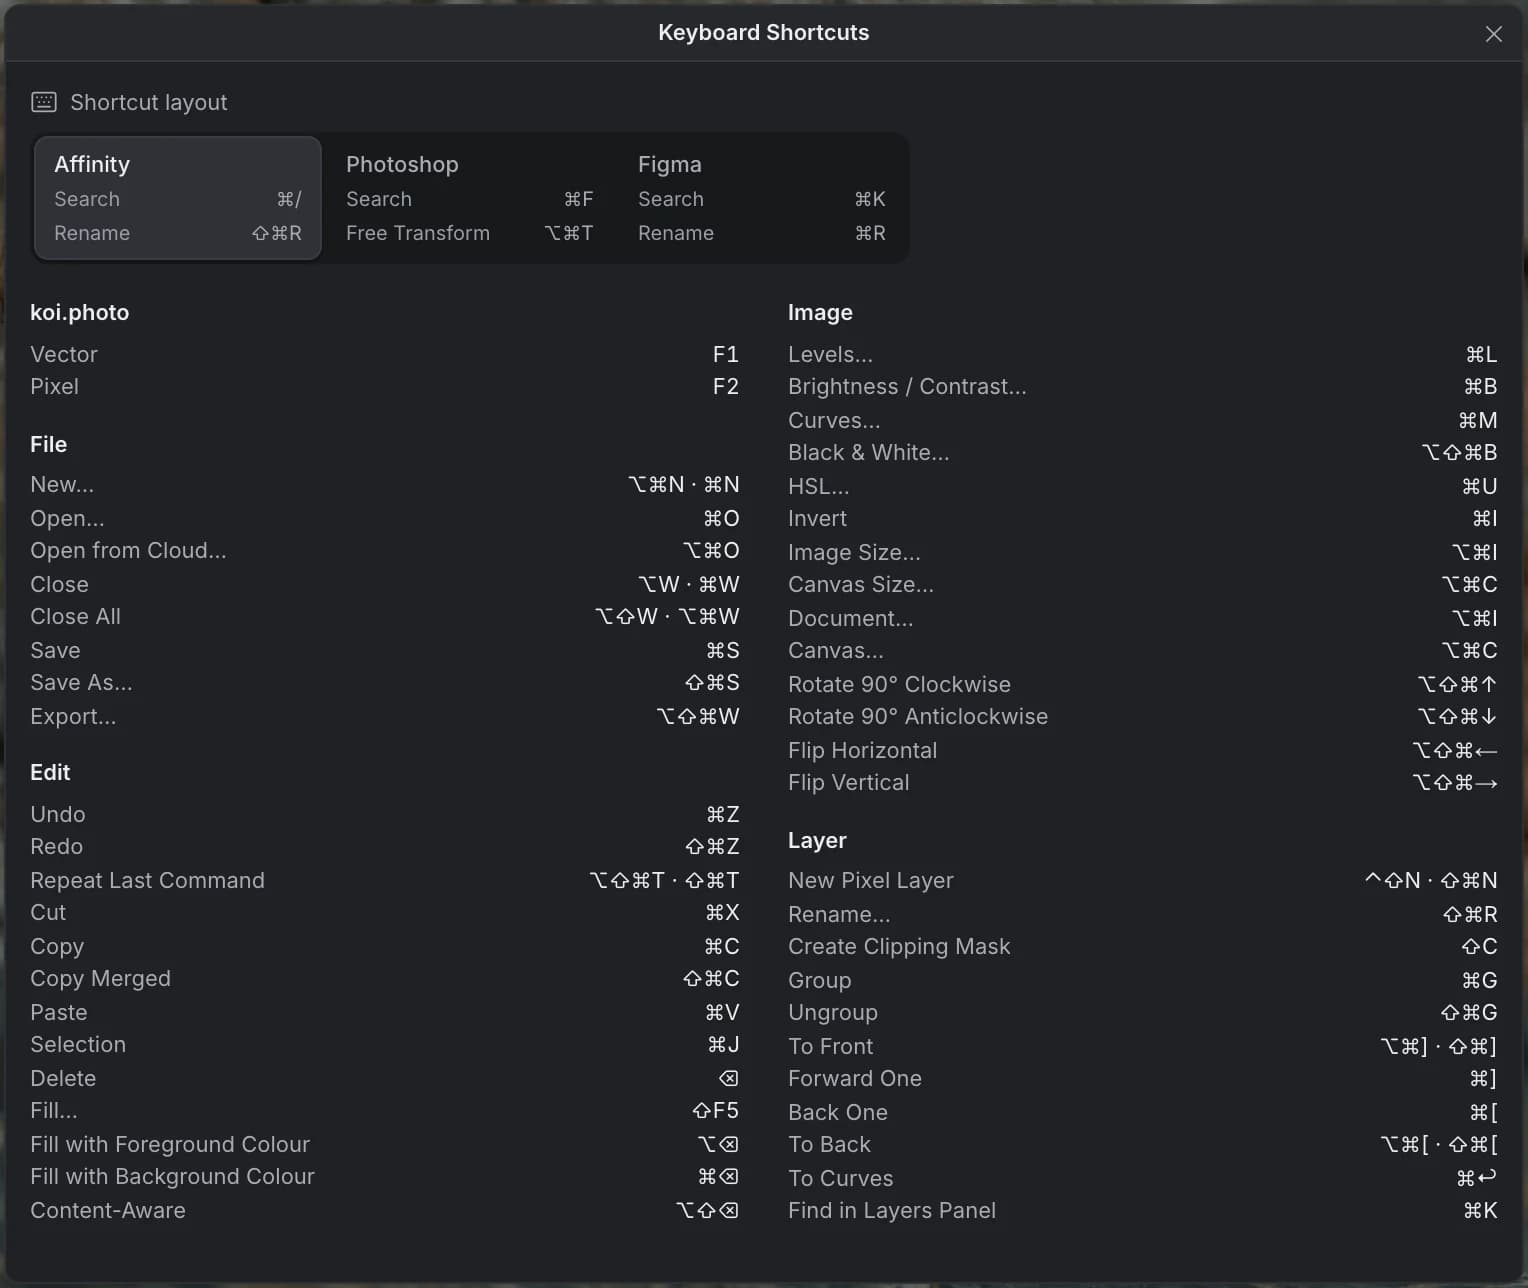Image resolution: width=1528 pixels, height=1288 pixels.
Task: Click the HSL... shortcut row
Action: [x=1142, y=486]
